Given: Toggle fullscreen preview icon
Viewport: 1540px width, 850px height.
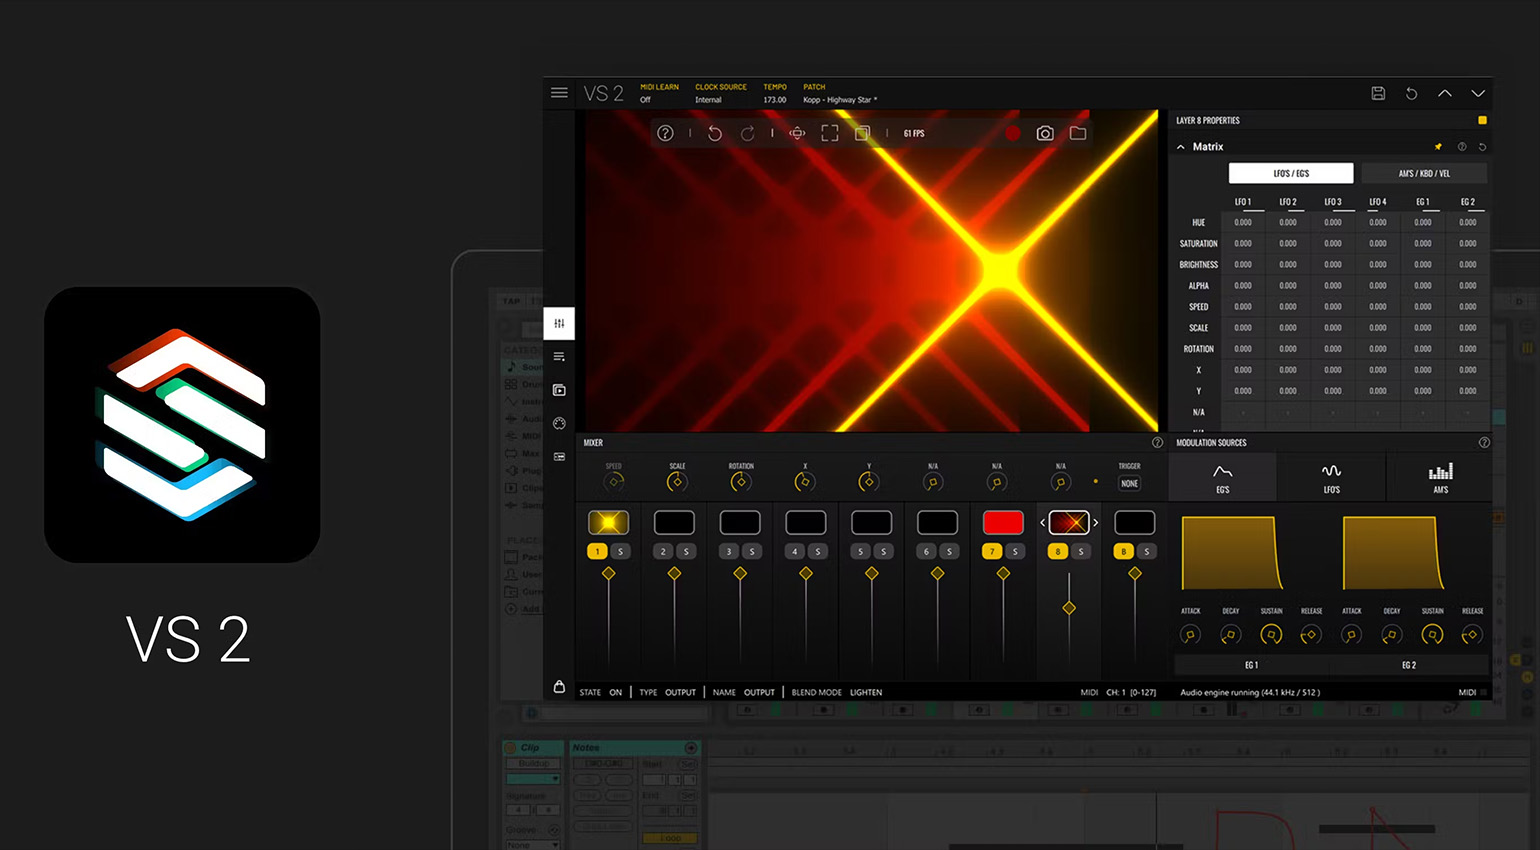Looking at the screenshot, I should [830, 133].
